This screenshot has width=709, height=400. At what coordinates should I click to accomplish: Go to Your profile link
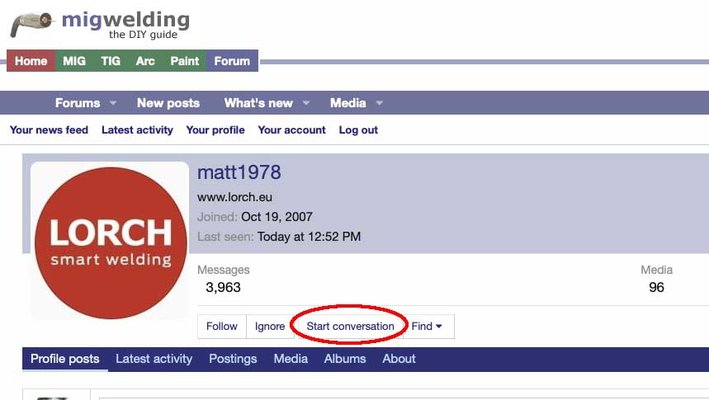pos(215,130)
